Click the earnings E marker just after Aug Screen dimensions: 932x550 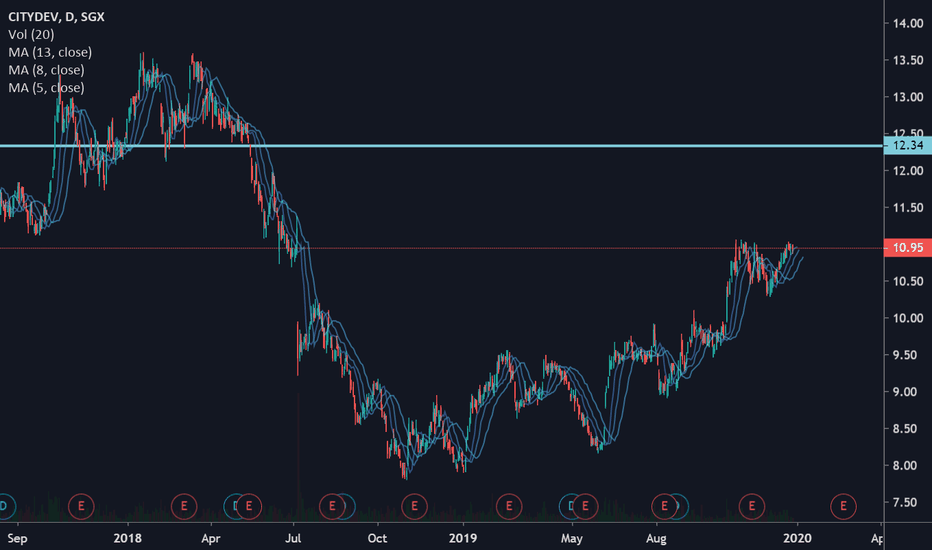coord(664,507)
